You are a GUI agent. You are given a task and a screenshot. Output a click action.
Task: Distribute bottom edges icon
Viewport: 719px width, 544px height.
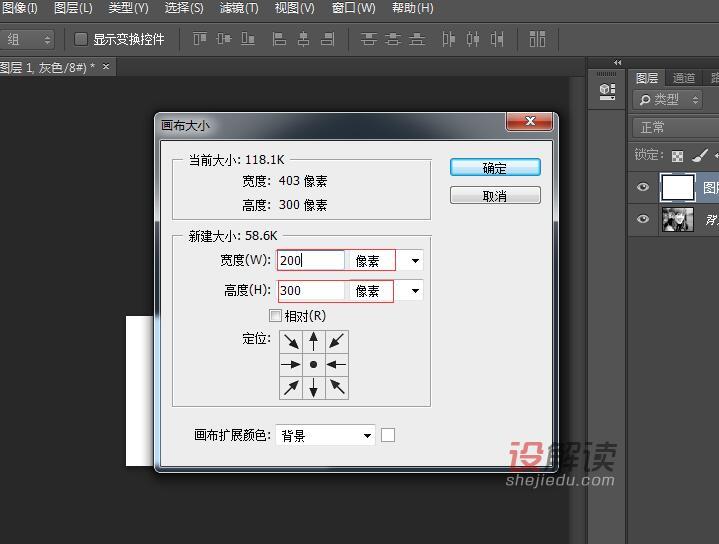pos(416,39)
